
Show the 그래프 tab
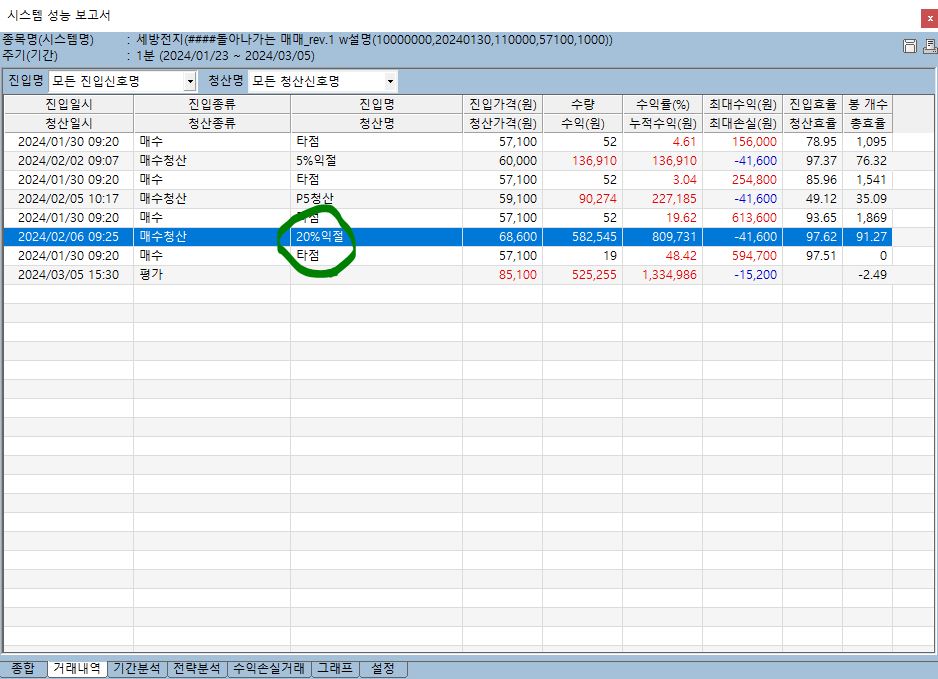click(x=335, y=668)
